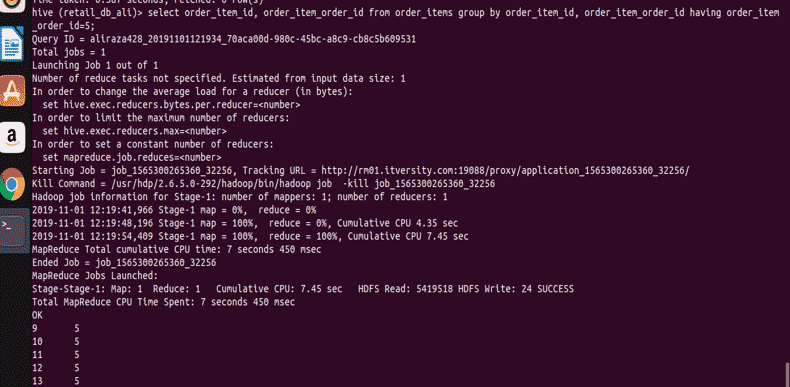Launch Google Chrome from the dock
This screenshot has height=387, width=790.
tap(12, 184)
